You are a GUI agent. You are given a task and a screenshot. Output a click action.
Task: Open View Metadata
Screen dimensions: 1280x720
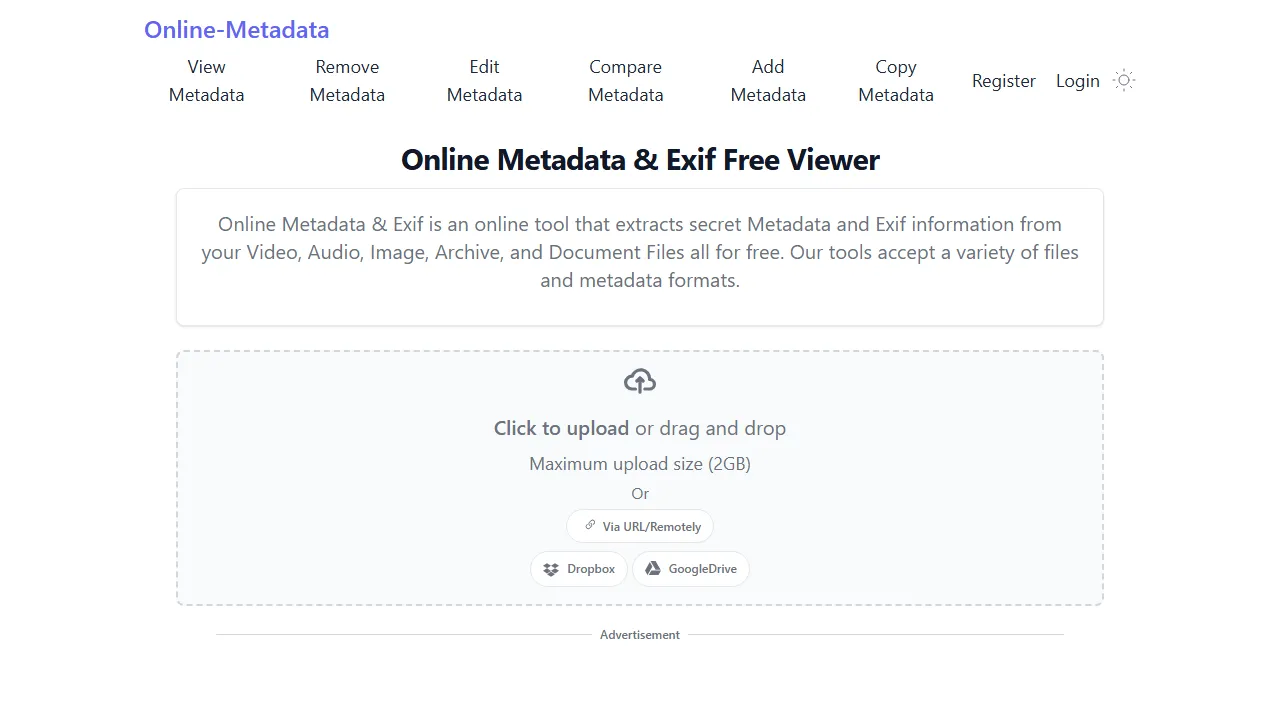point(206,80)
